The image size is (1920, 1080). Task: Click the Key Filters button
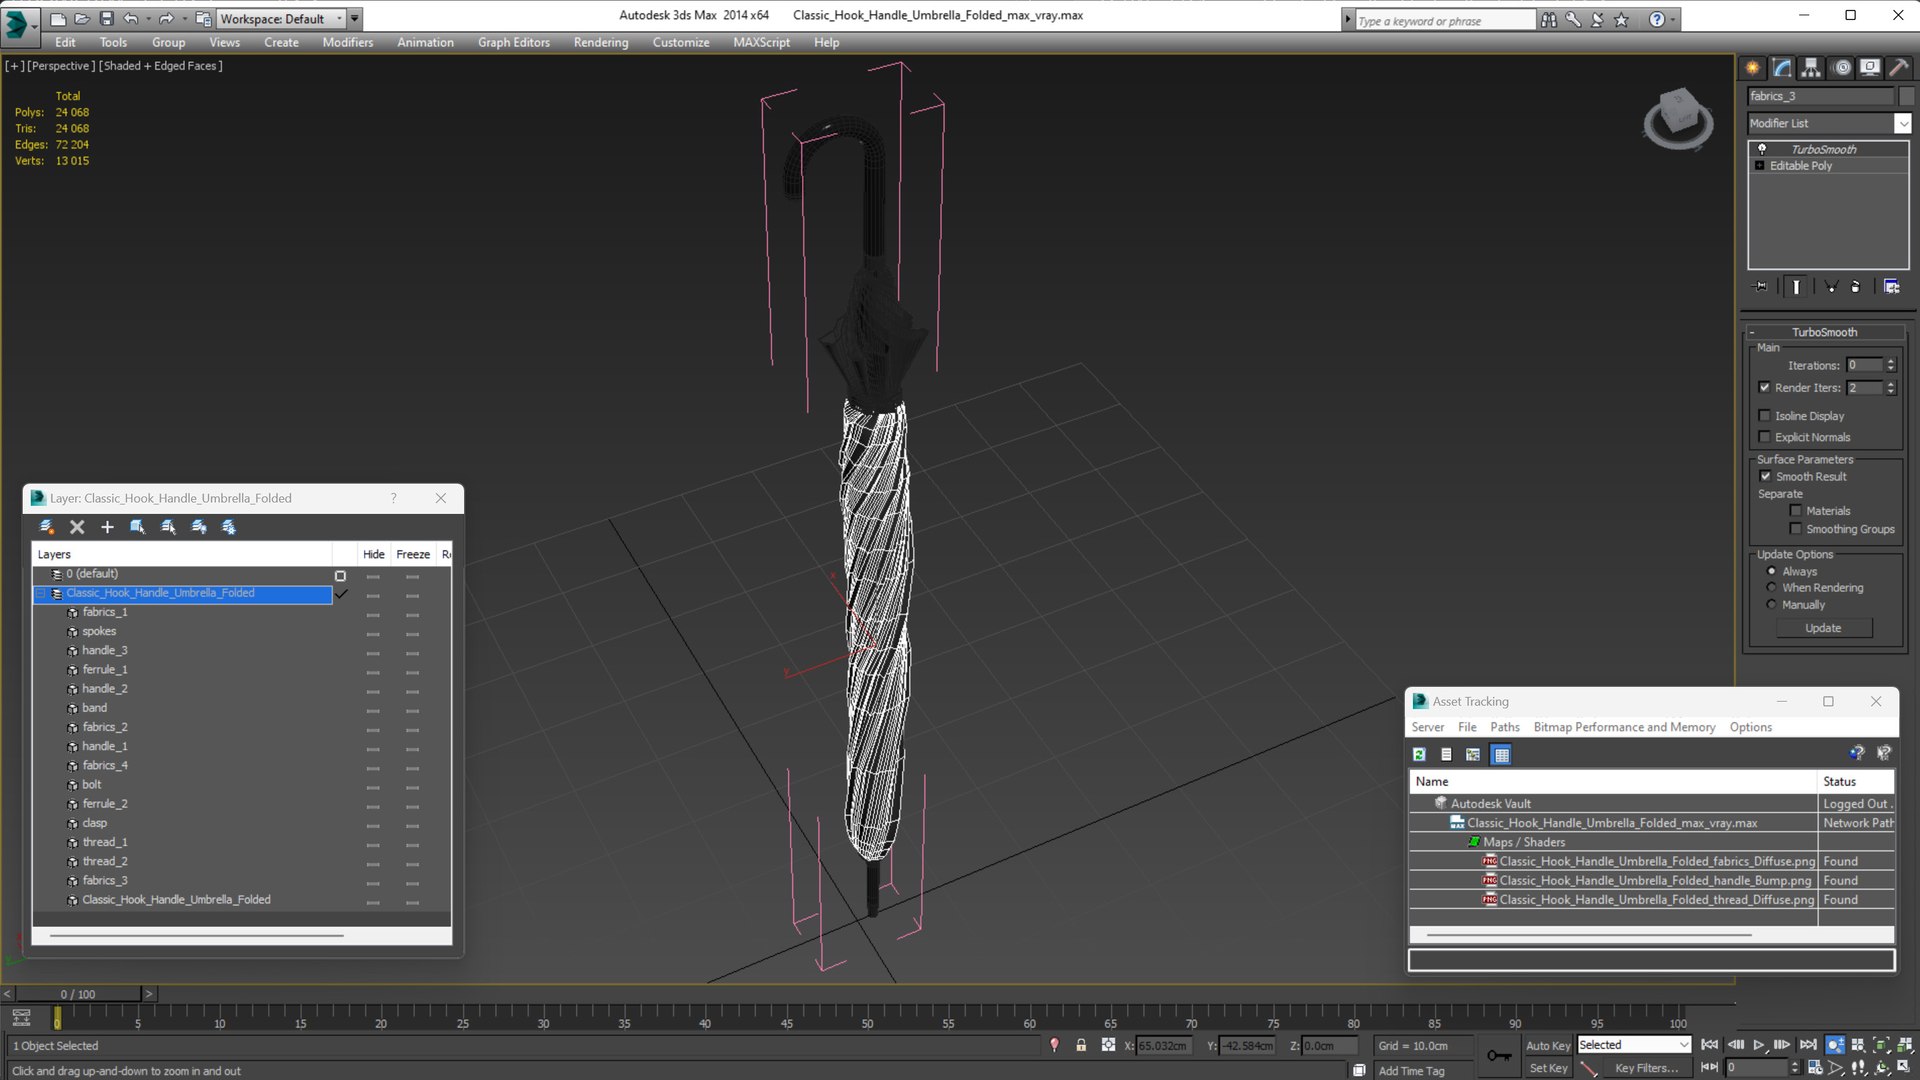pyautogui.click(x=1646, y=1068)
